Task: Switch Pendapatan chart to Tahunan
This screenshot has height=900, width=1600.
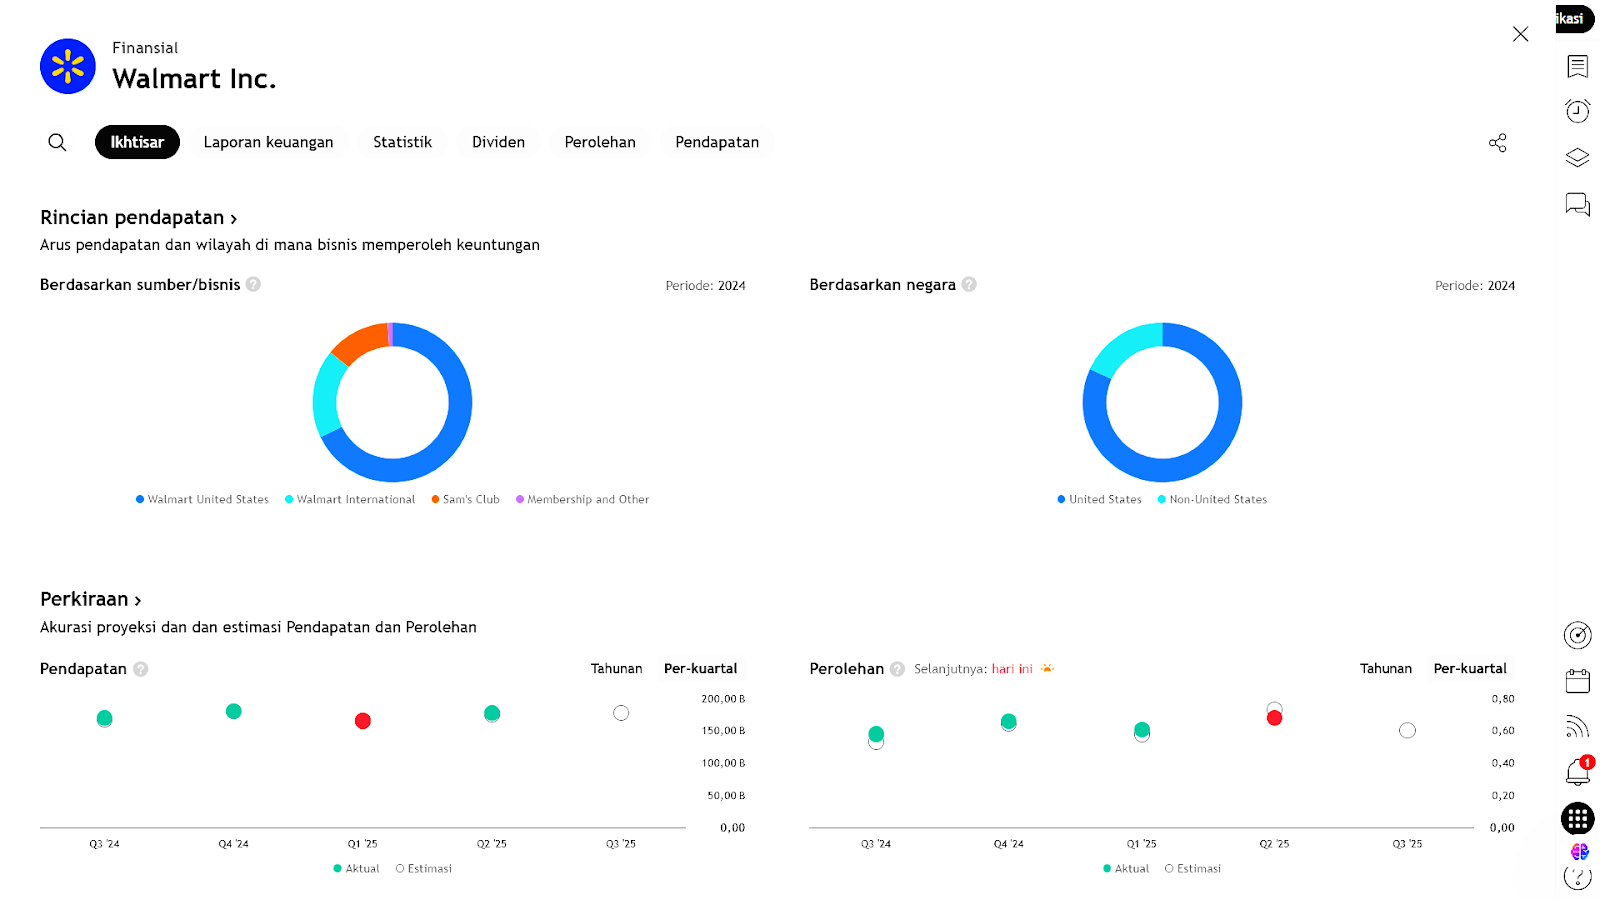Action: point(616,669)
